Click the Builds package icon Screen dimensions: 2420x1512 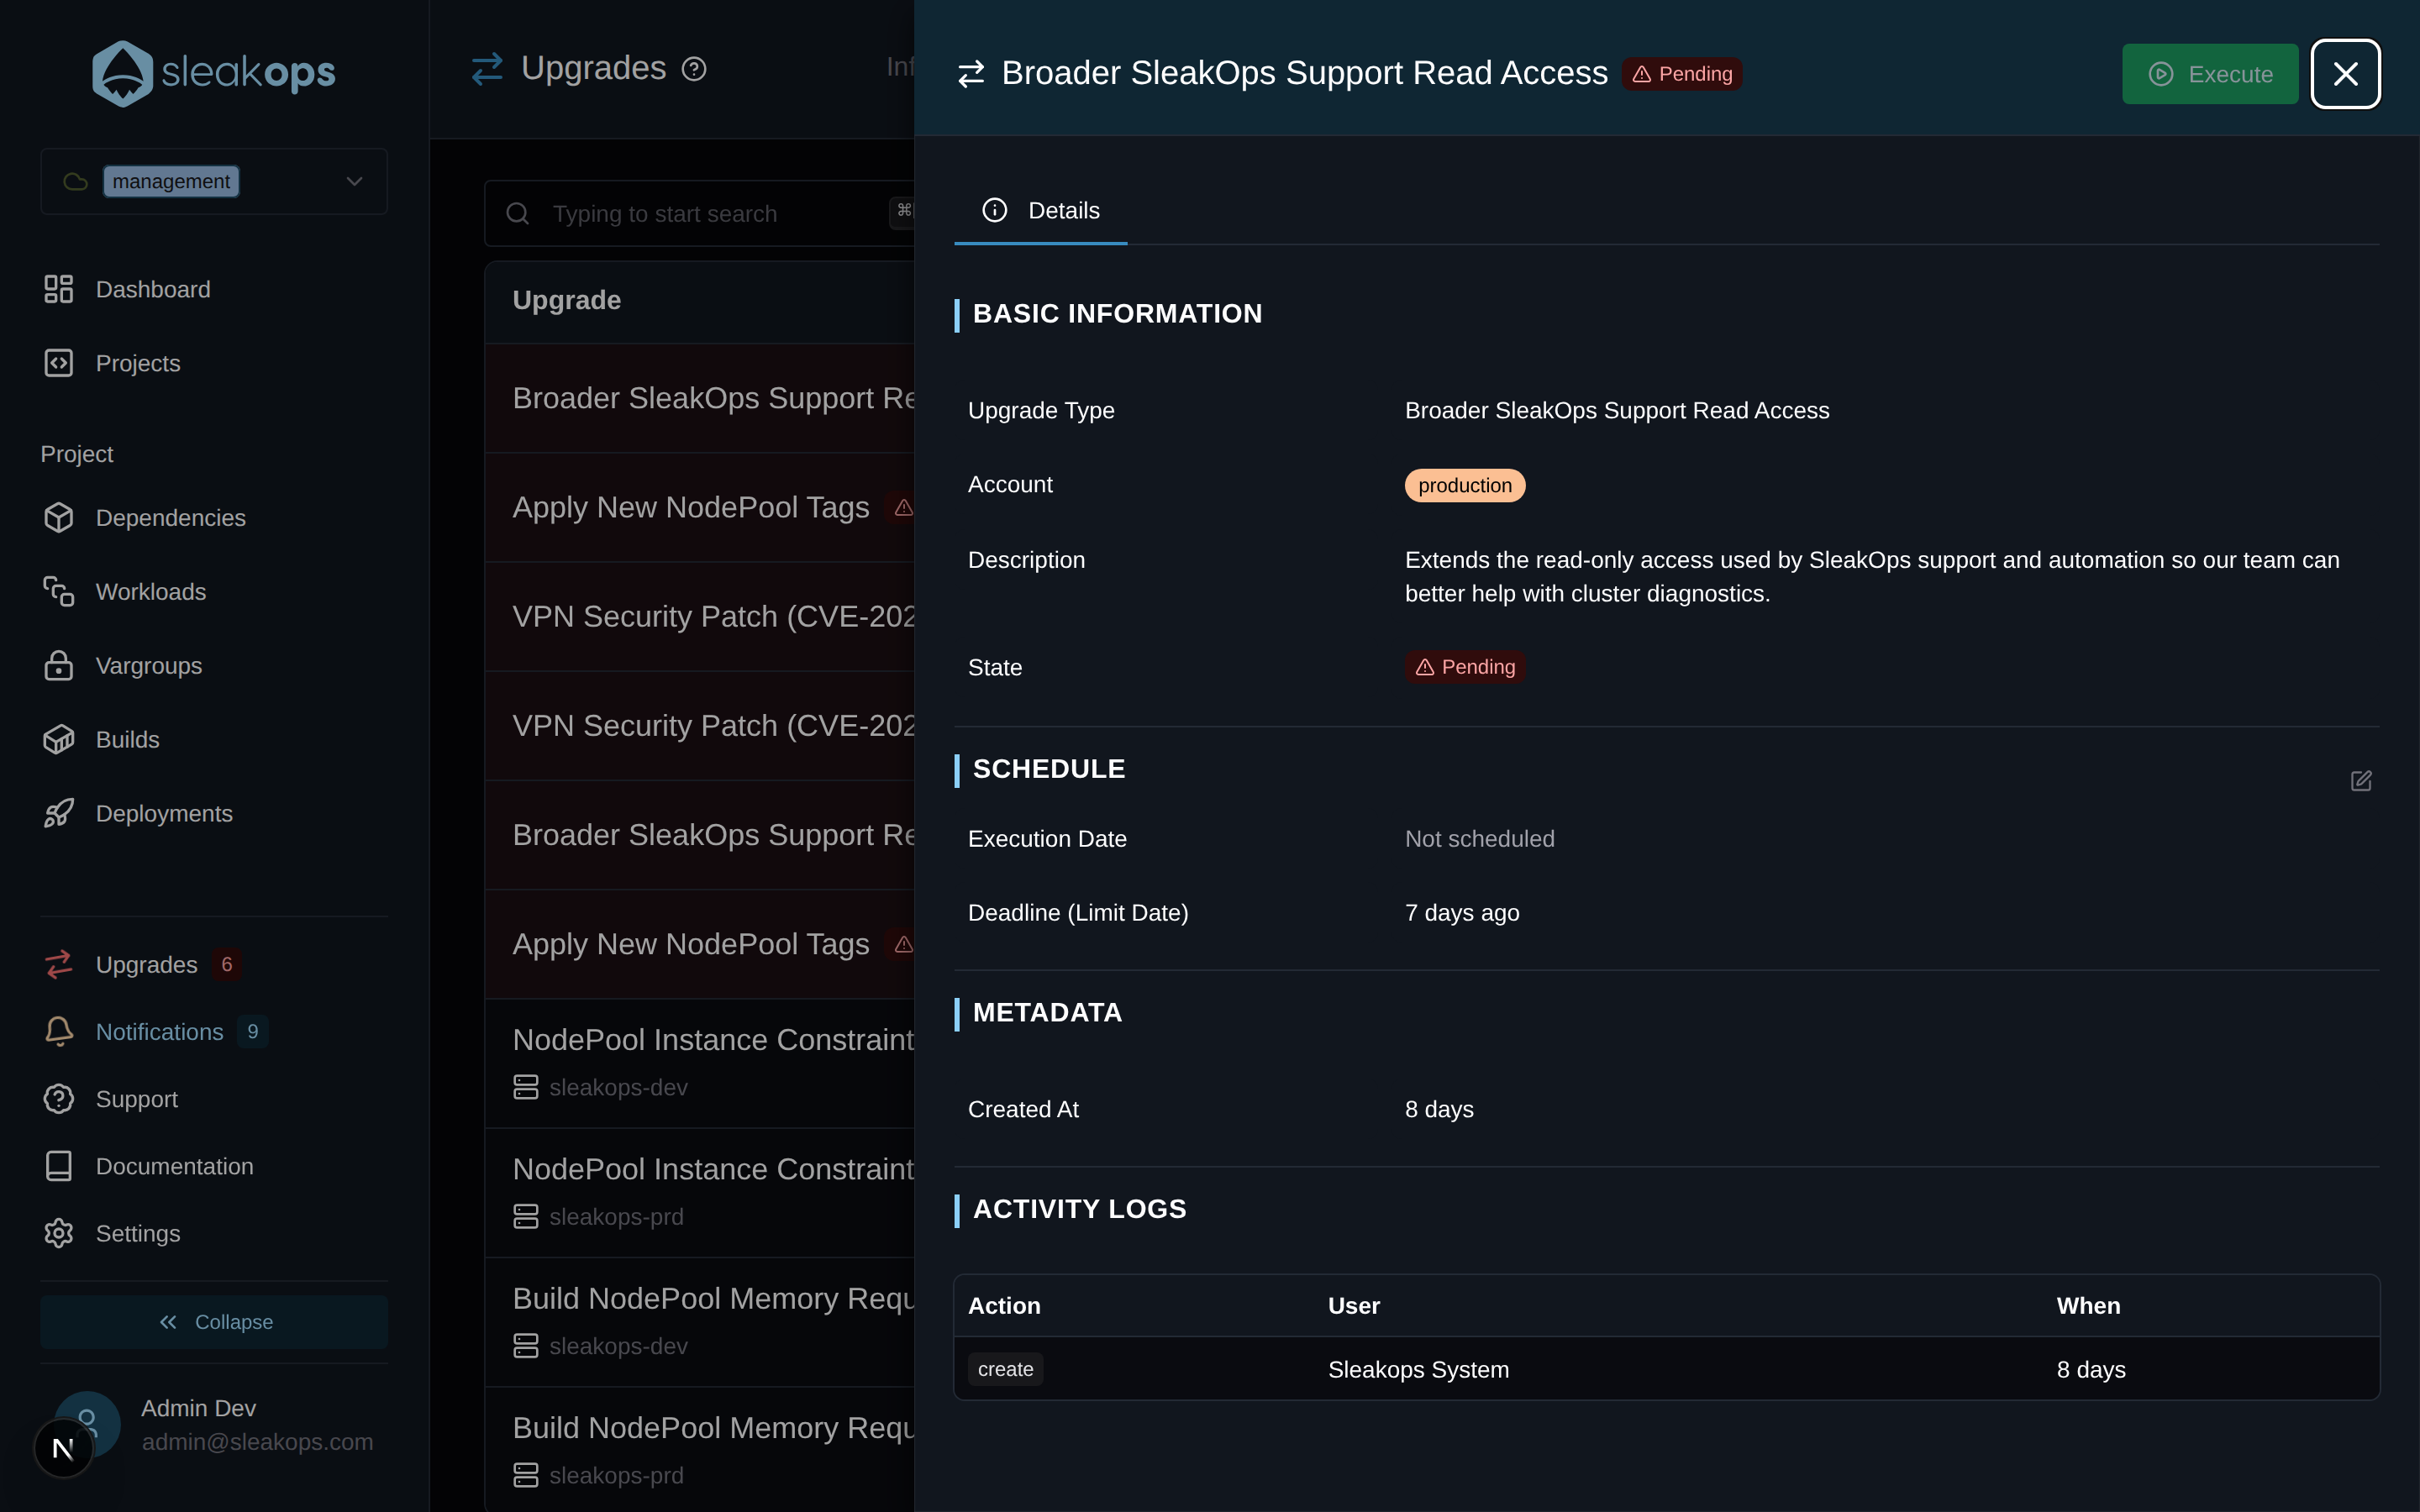coord(59,740)
